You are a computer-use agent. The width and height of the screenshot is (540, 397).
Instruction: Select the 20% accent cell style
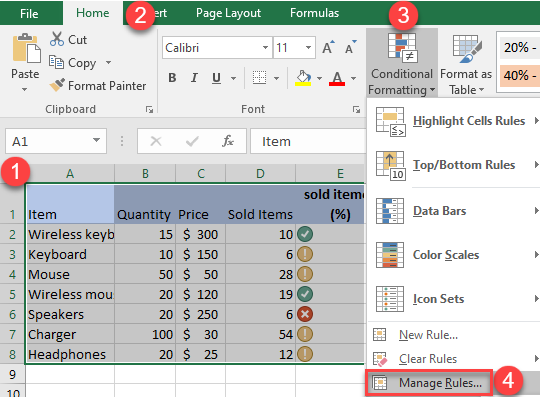(x=519, y=47)
